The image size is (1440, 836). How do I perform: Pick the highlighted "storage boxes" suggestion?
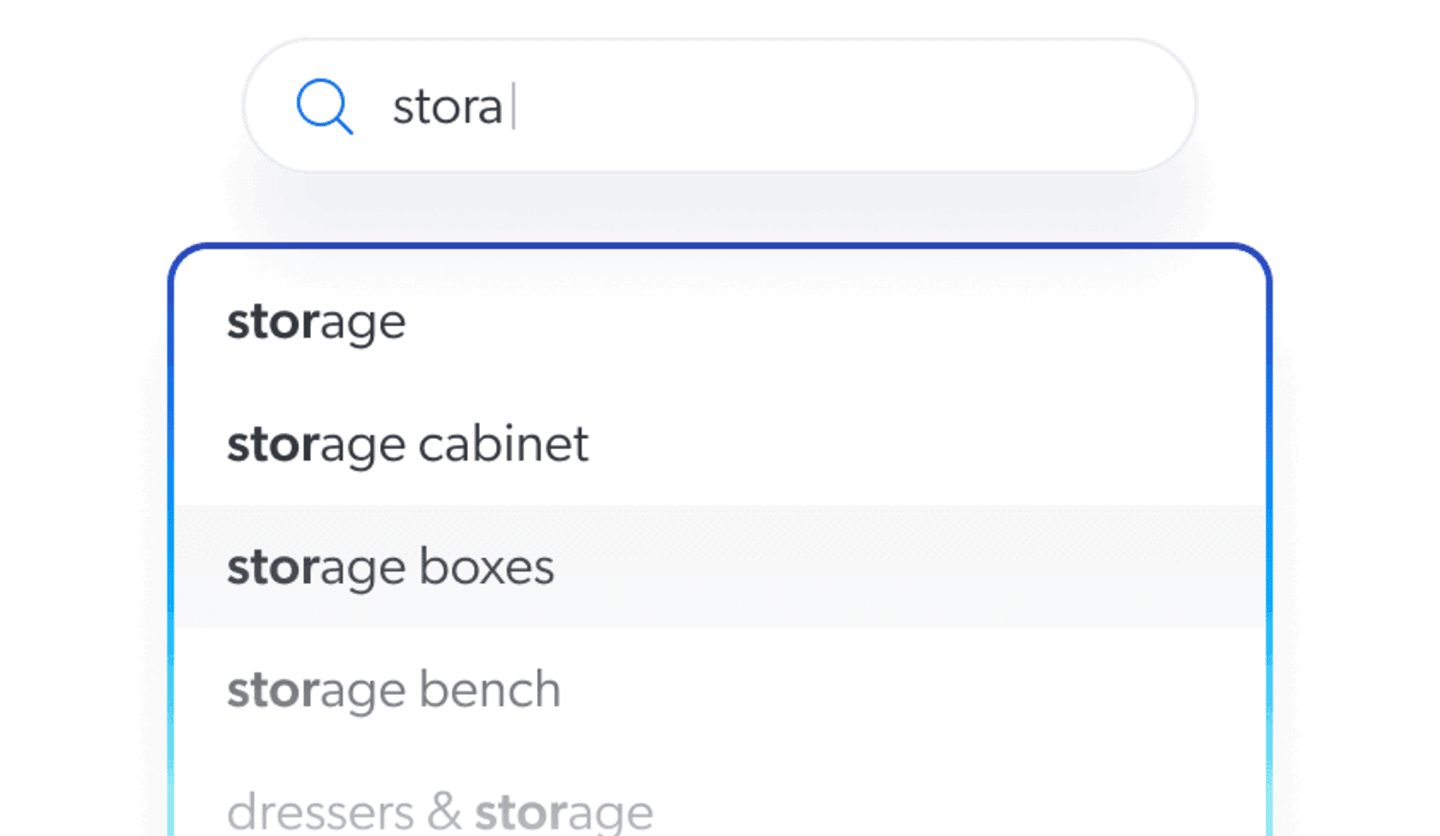click(x=390, y=568)
